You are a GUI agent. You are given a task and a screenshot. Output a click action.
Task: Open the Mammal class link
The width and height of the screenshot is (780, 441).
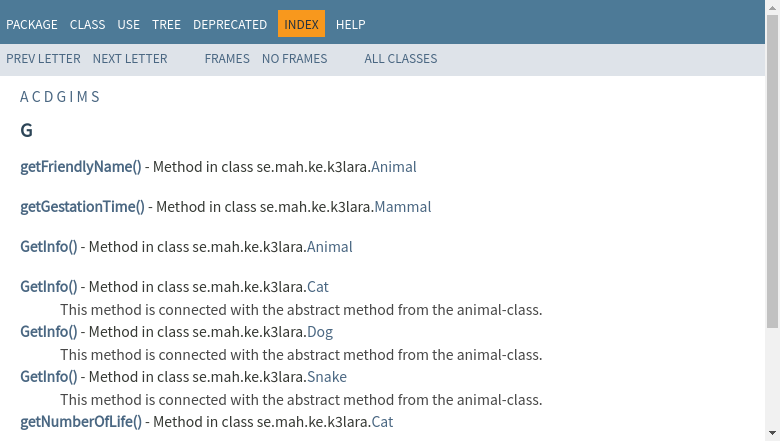click(x=402, y=207)
